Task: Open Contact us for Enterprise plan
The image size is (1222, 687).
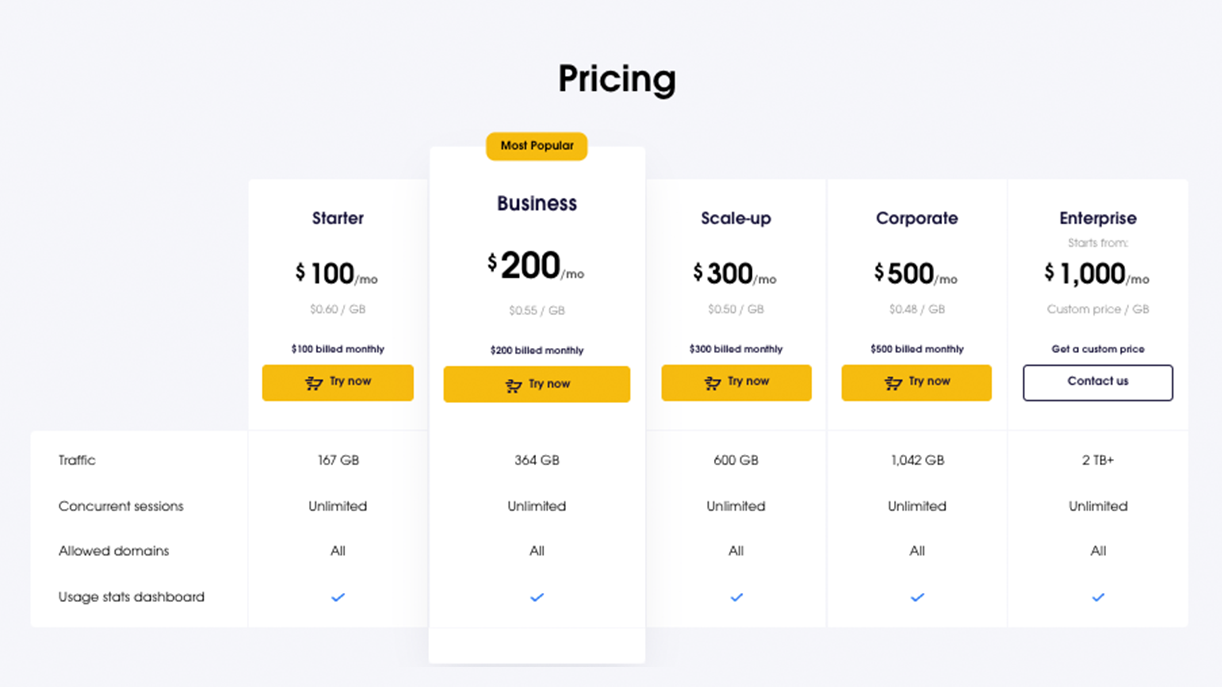Action: [1098, 383]
